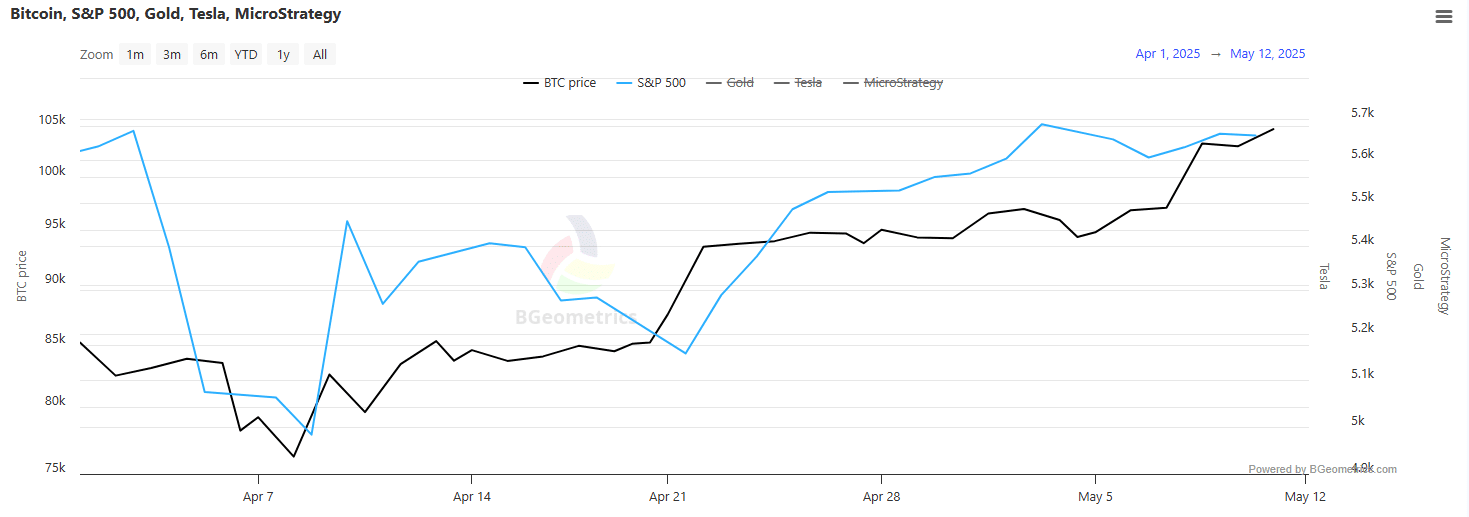This screenshot has height=517, width=1469.
Task: Open the Powered by BGeometrics link
Action: coord(1322,469)
